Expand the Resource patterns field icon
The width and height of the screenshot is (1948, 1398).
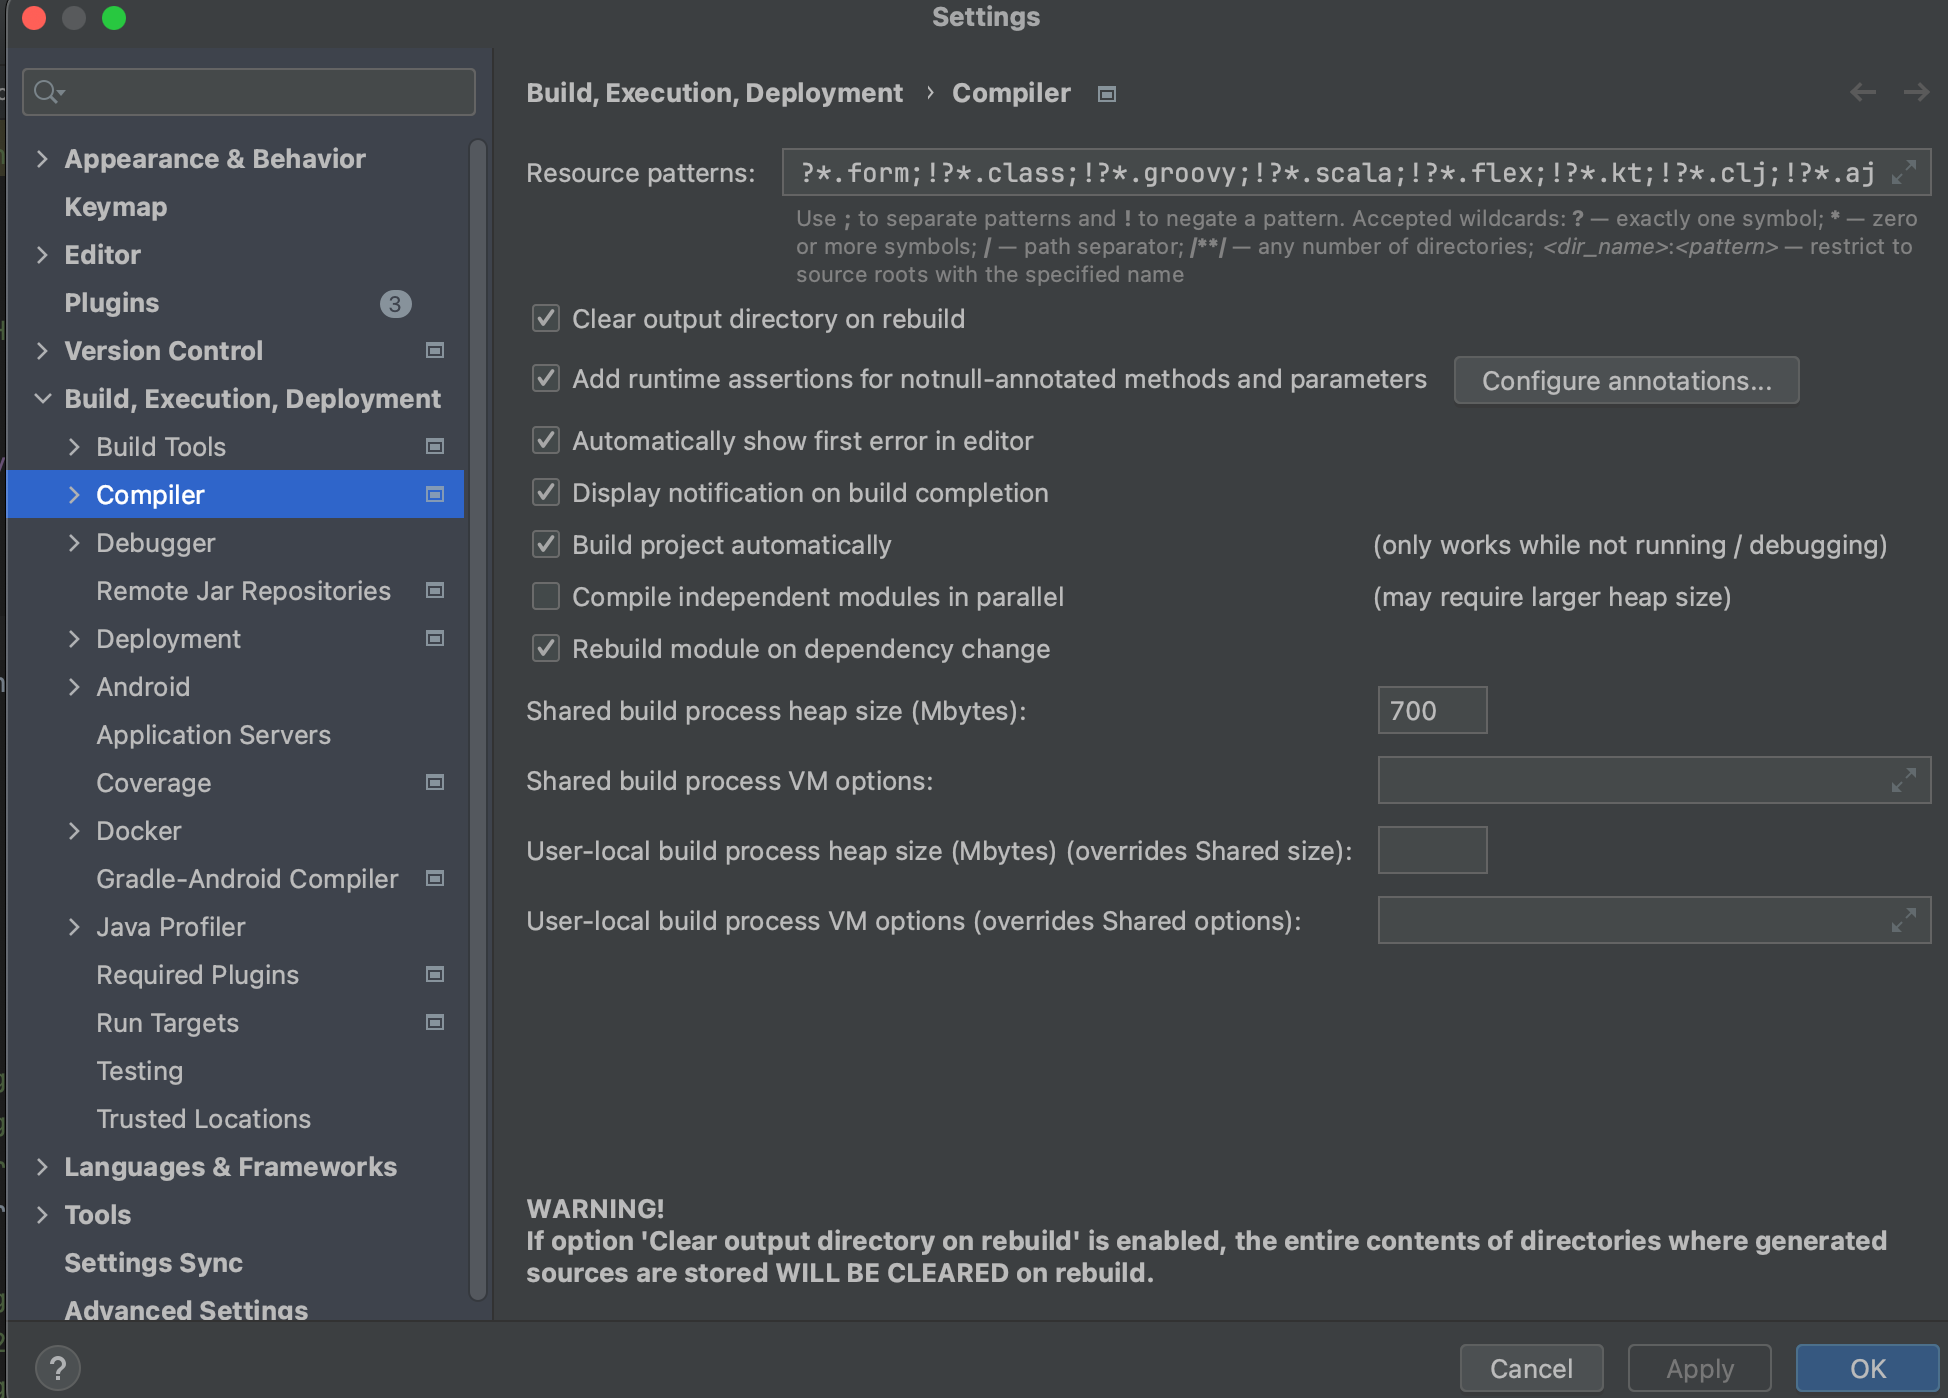click(1904, 172)
